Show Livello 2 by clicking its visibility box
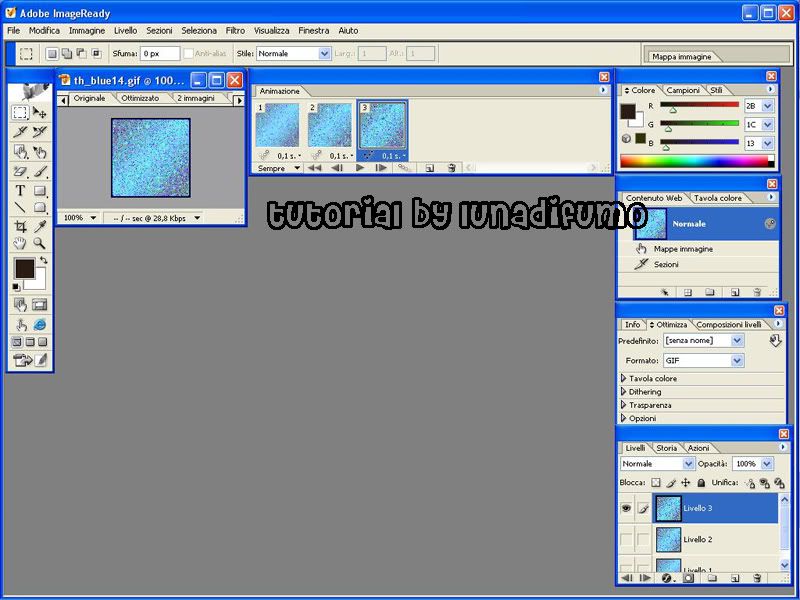The image size is (800, 600). pyautogui.click(x=626, y=539)
